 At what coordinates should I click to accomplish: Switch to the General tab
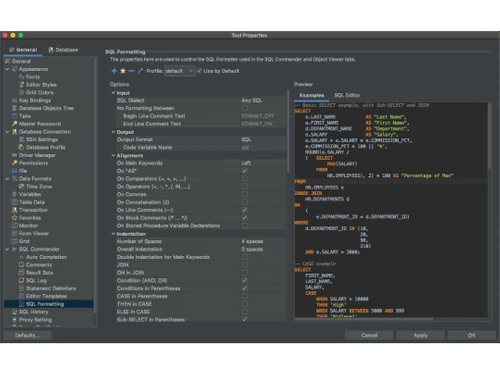pos(23,50)
